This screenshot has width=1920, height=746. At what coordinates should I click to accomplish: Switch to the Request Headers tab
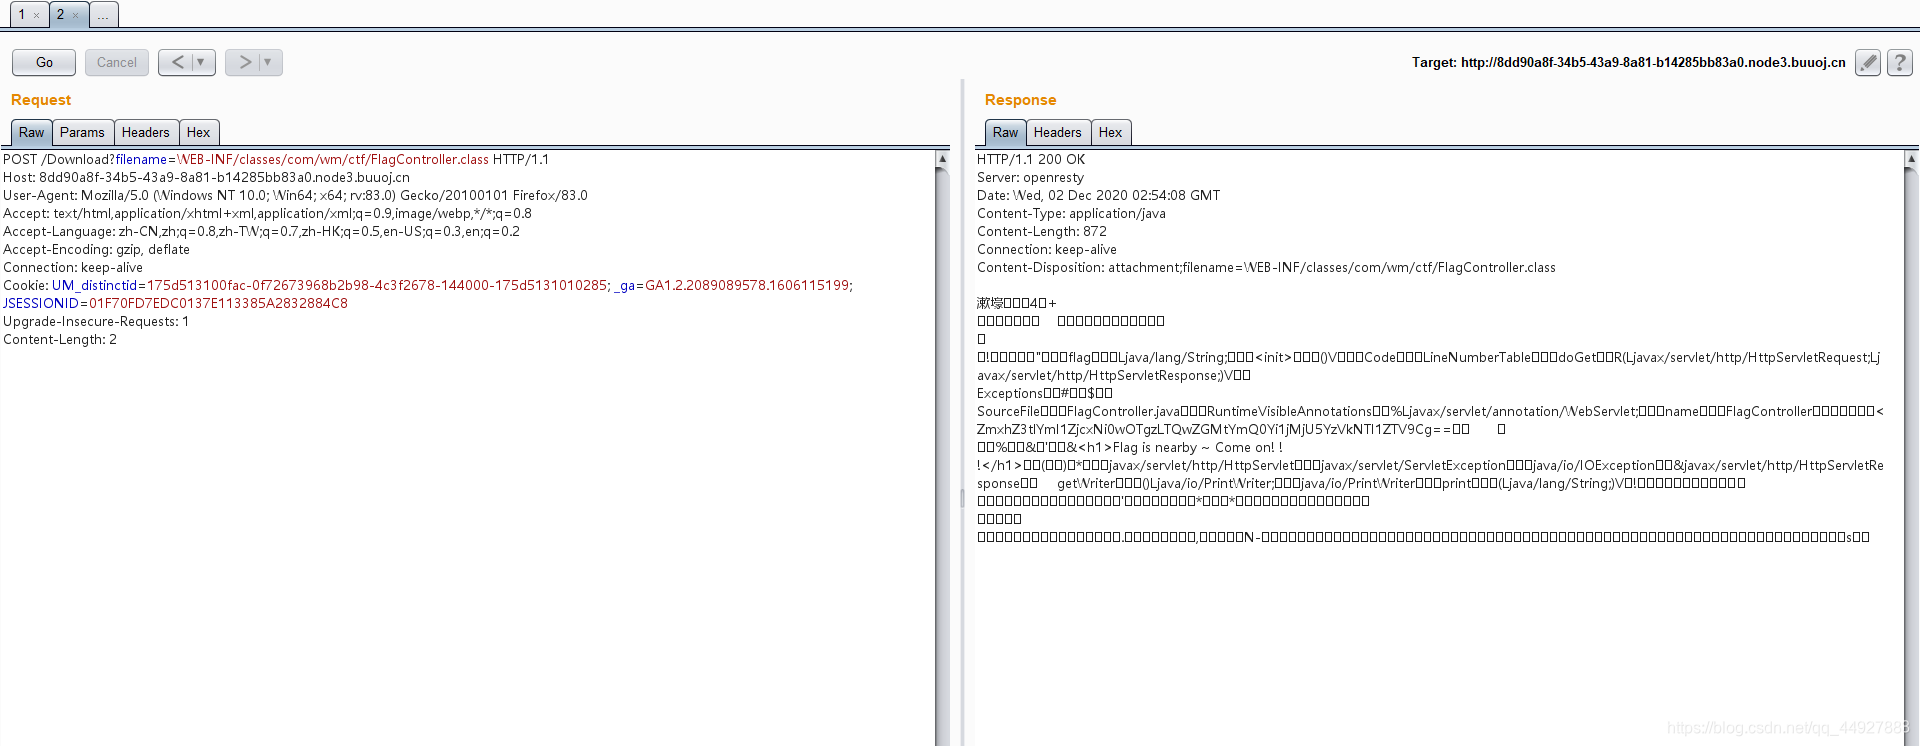[x=146, y=132]
